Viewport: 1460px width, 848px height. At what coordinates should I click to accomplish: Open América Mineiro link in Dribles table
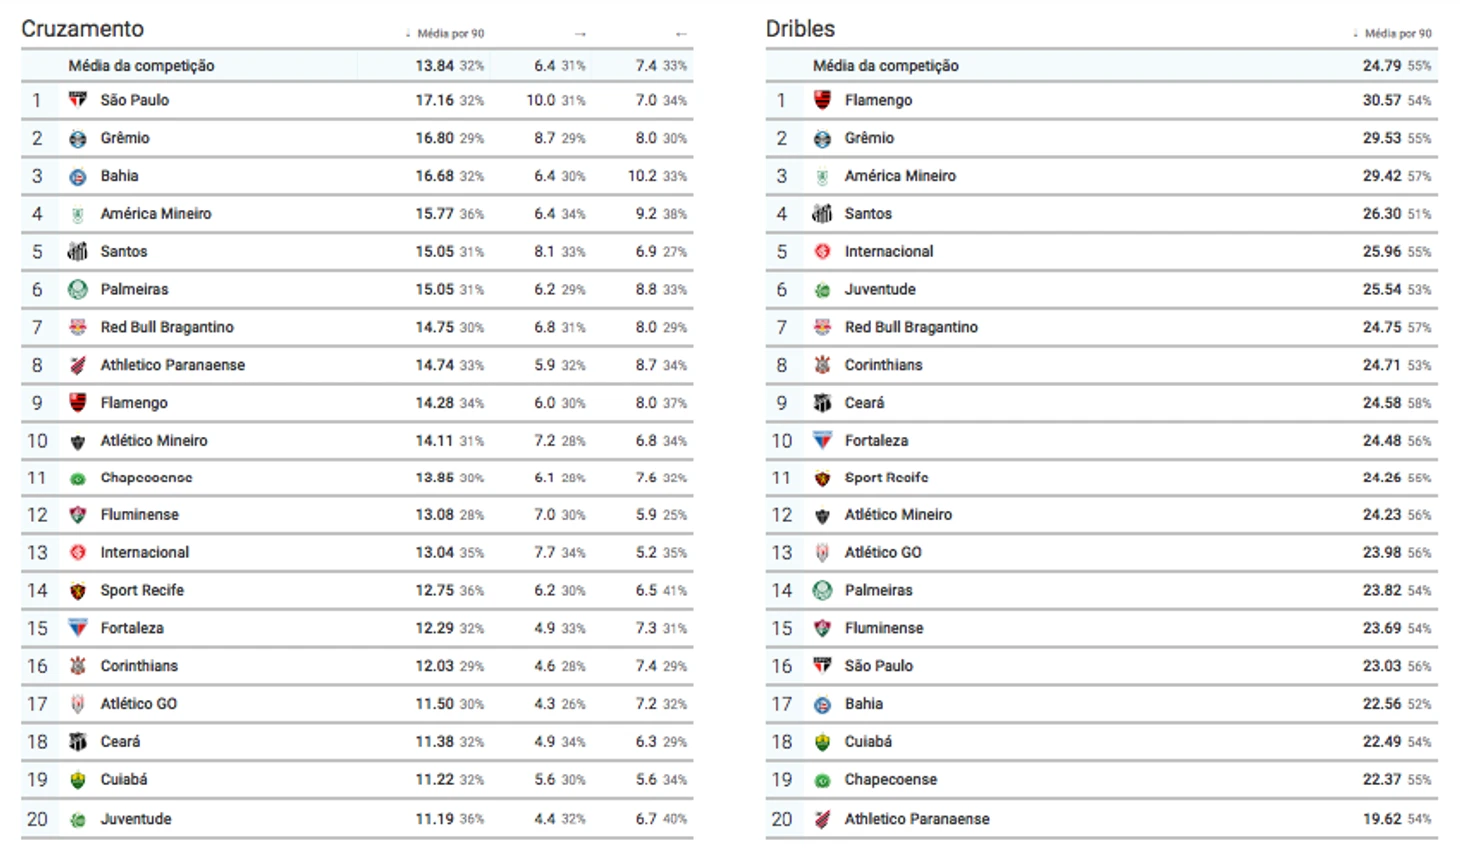[x=900, y=176]
